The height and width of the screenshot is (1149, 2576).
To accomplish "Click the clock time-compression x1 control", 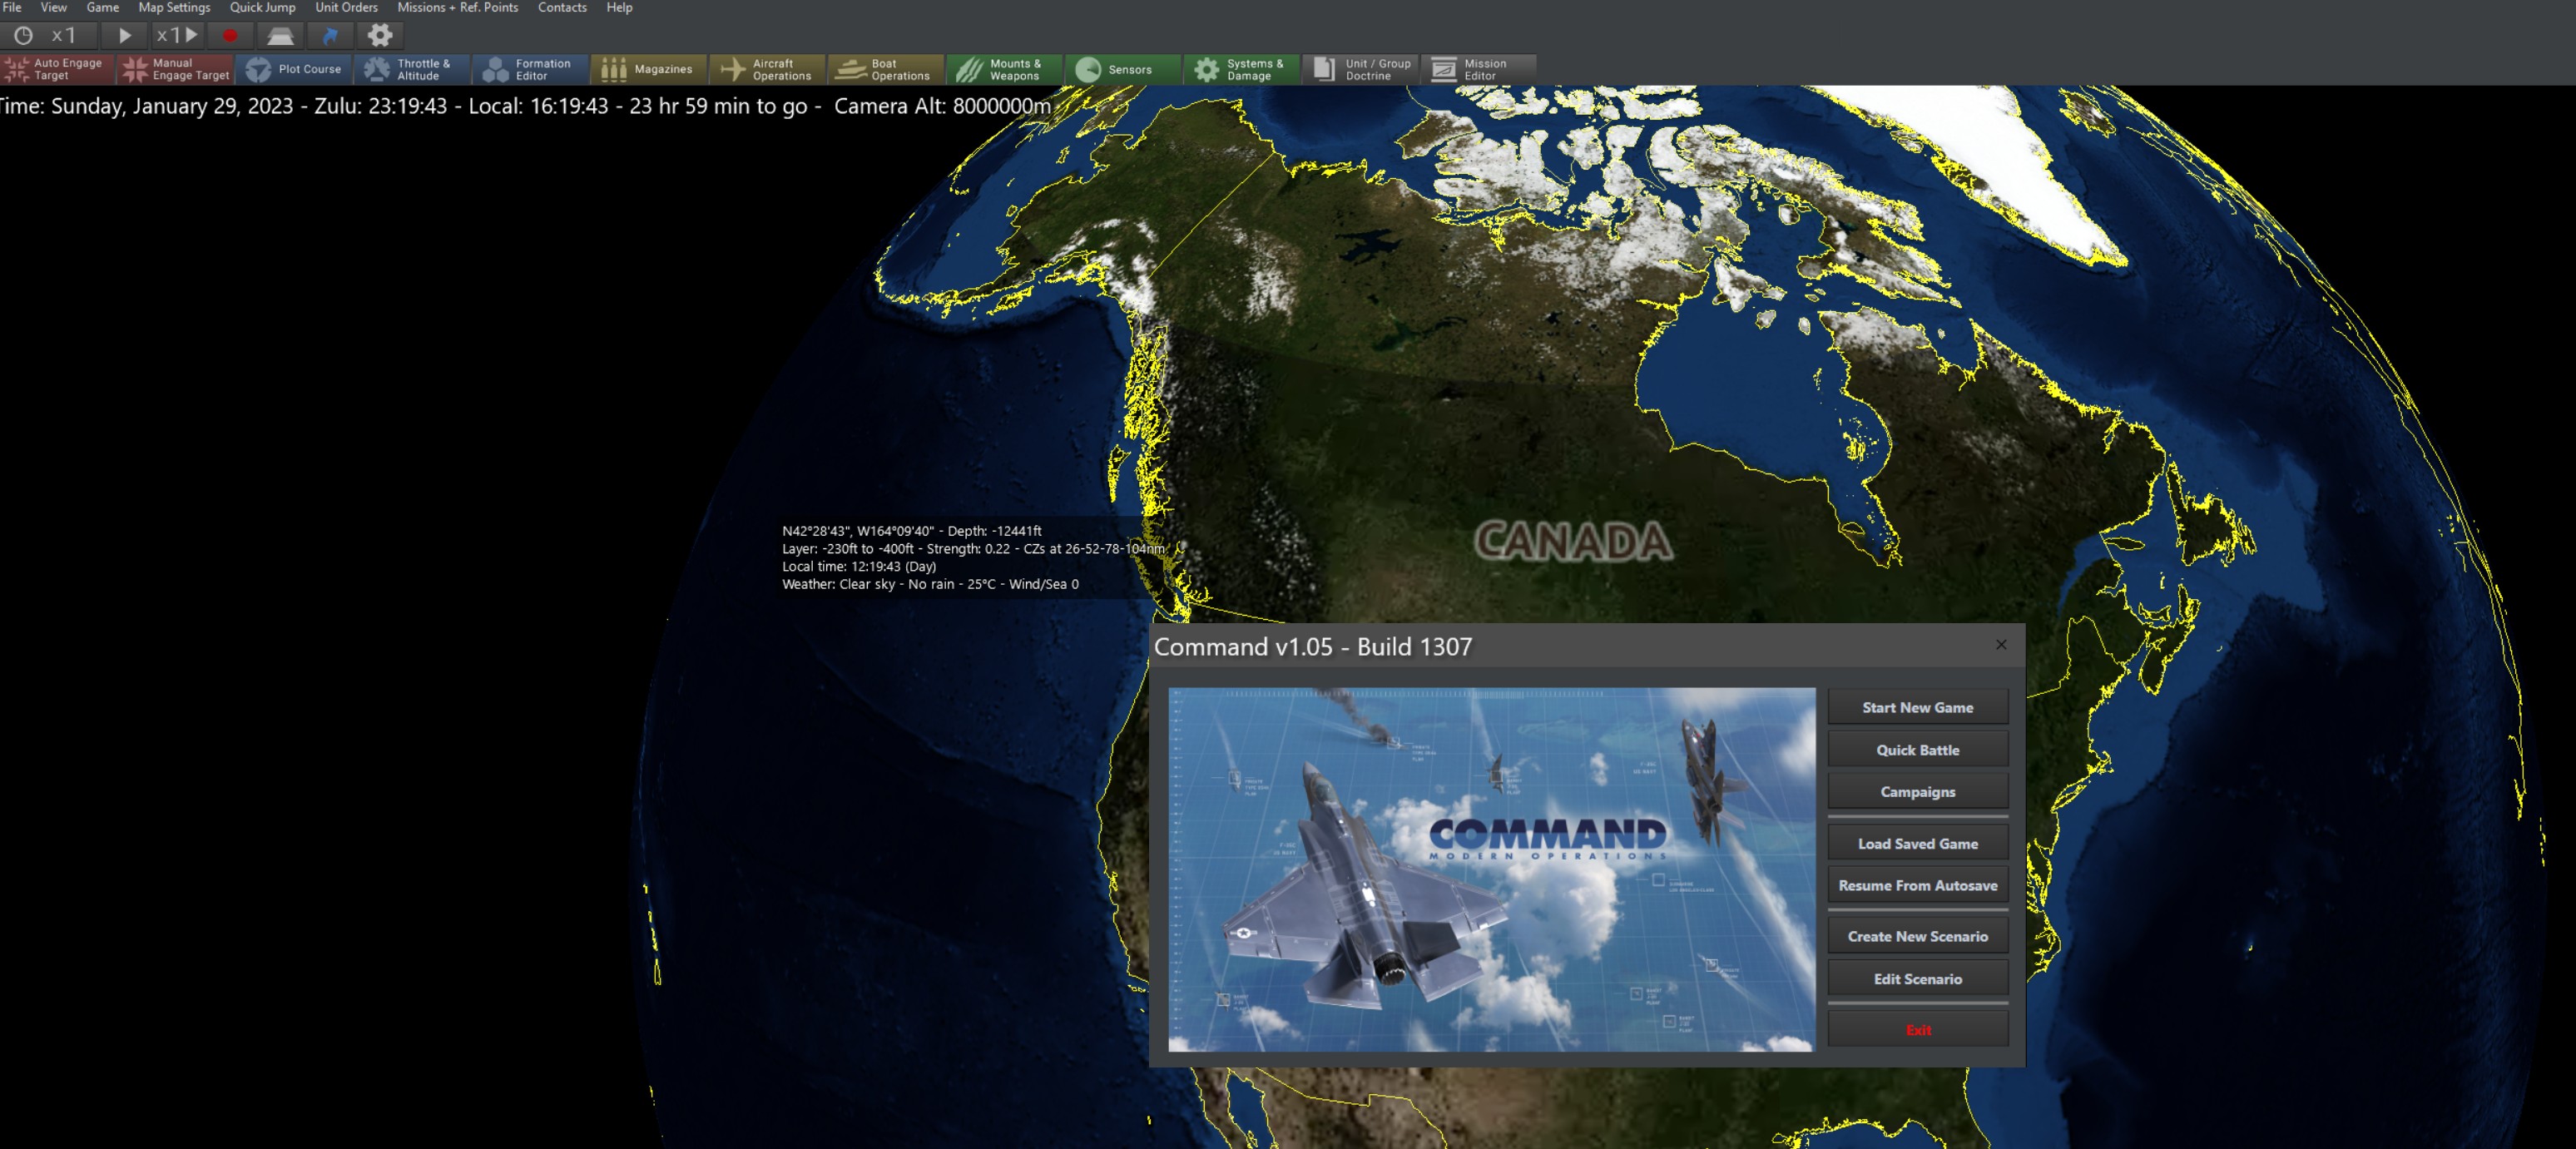I will (47, 35).
